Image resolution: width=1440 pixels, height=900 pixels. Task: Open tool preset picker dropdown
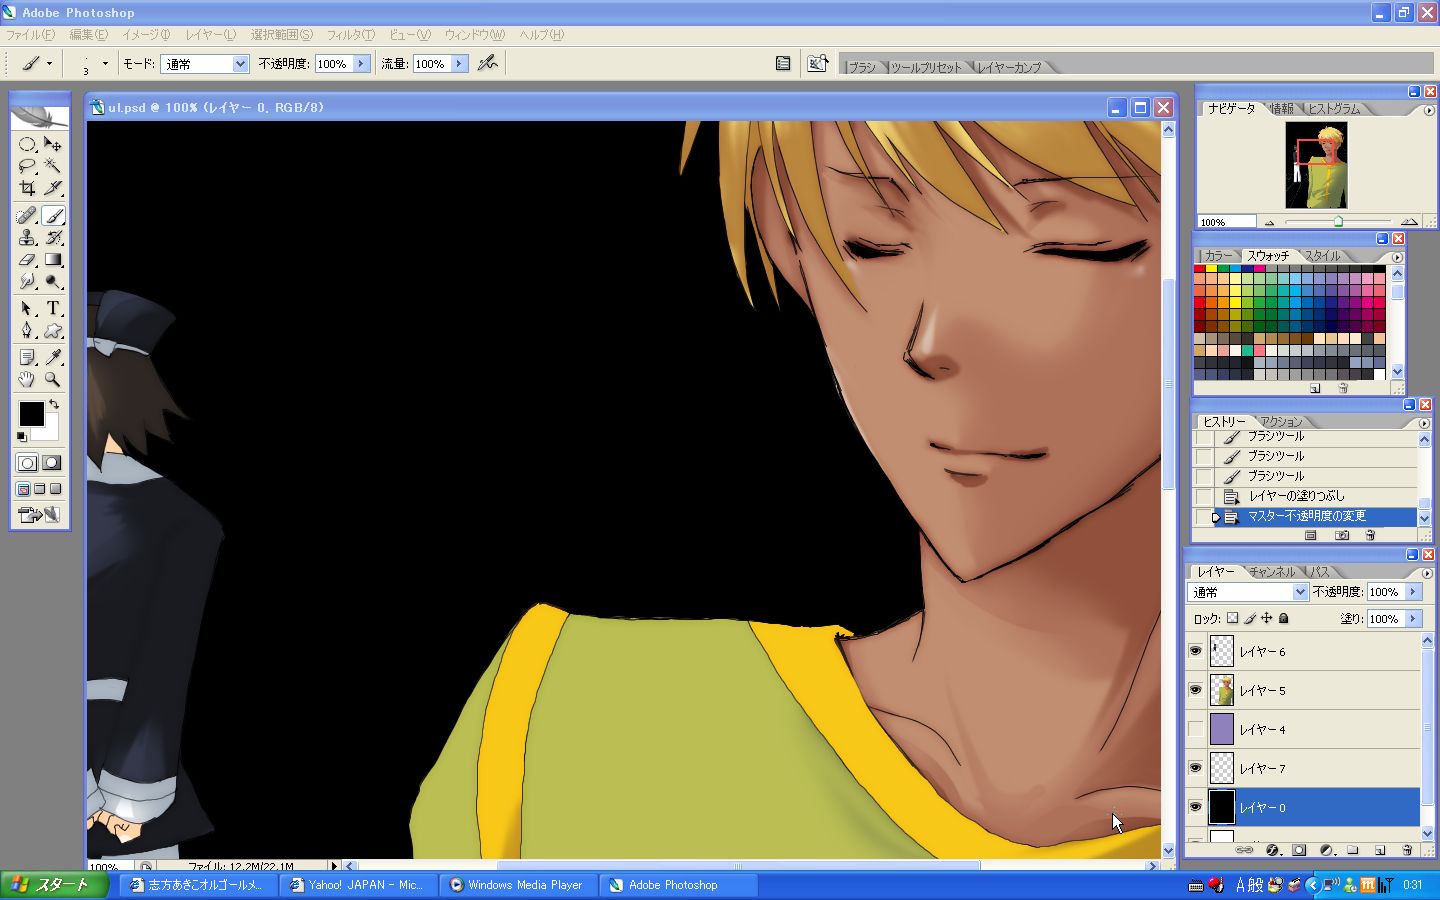(49, 64)
